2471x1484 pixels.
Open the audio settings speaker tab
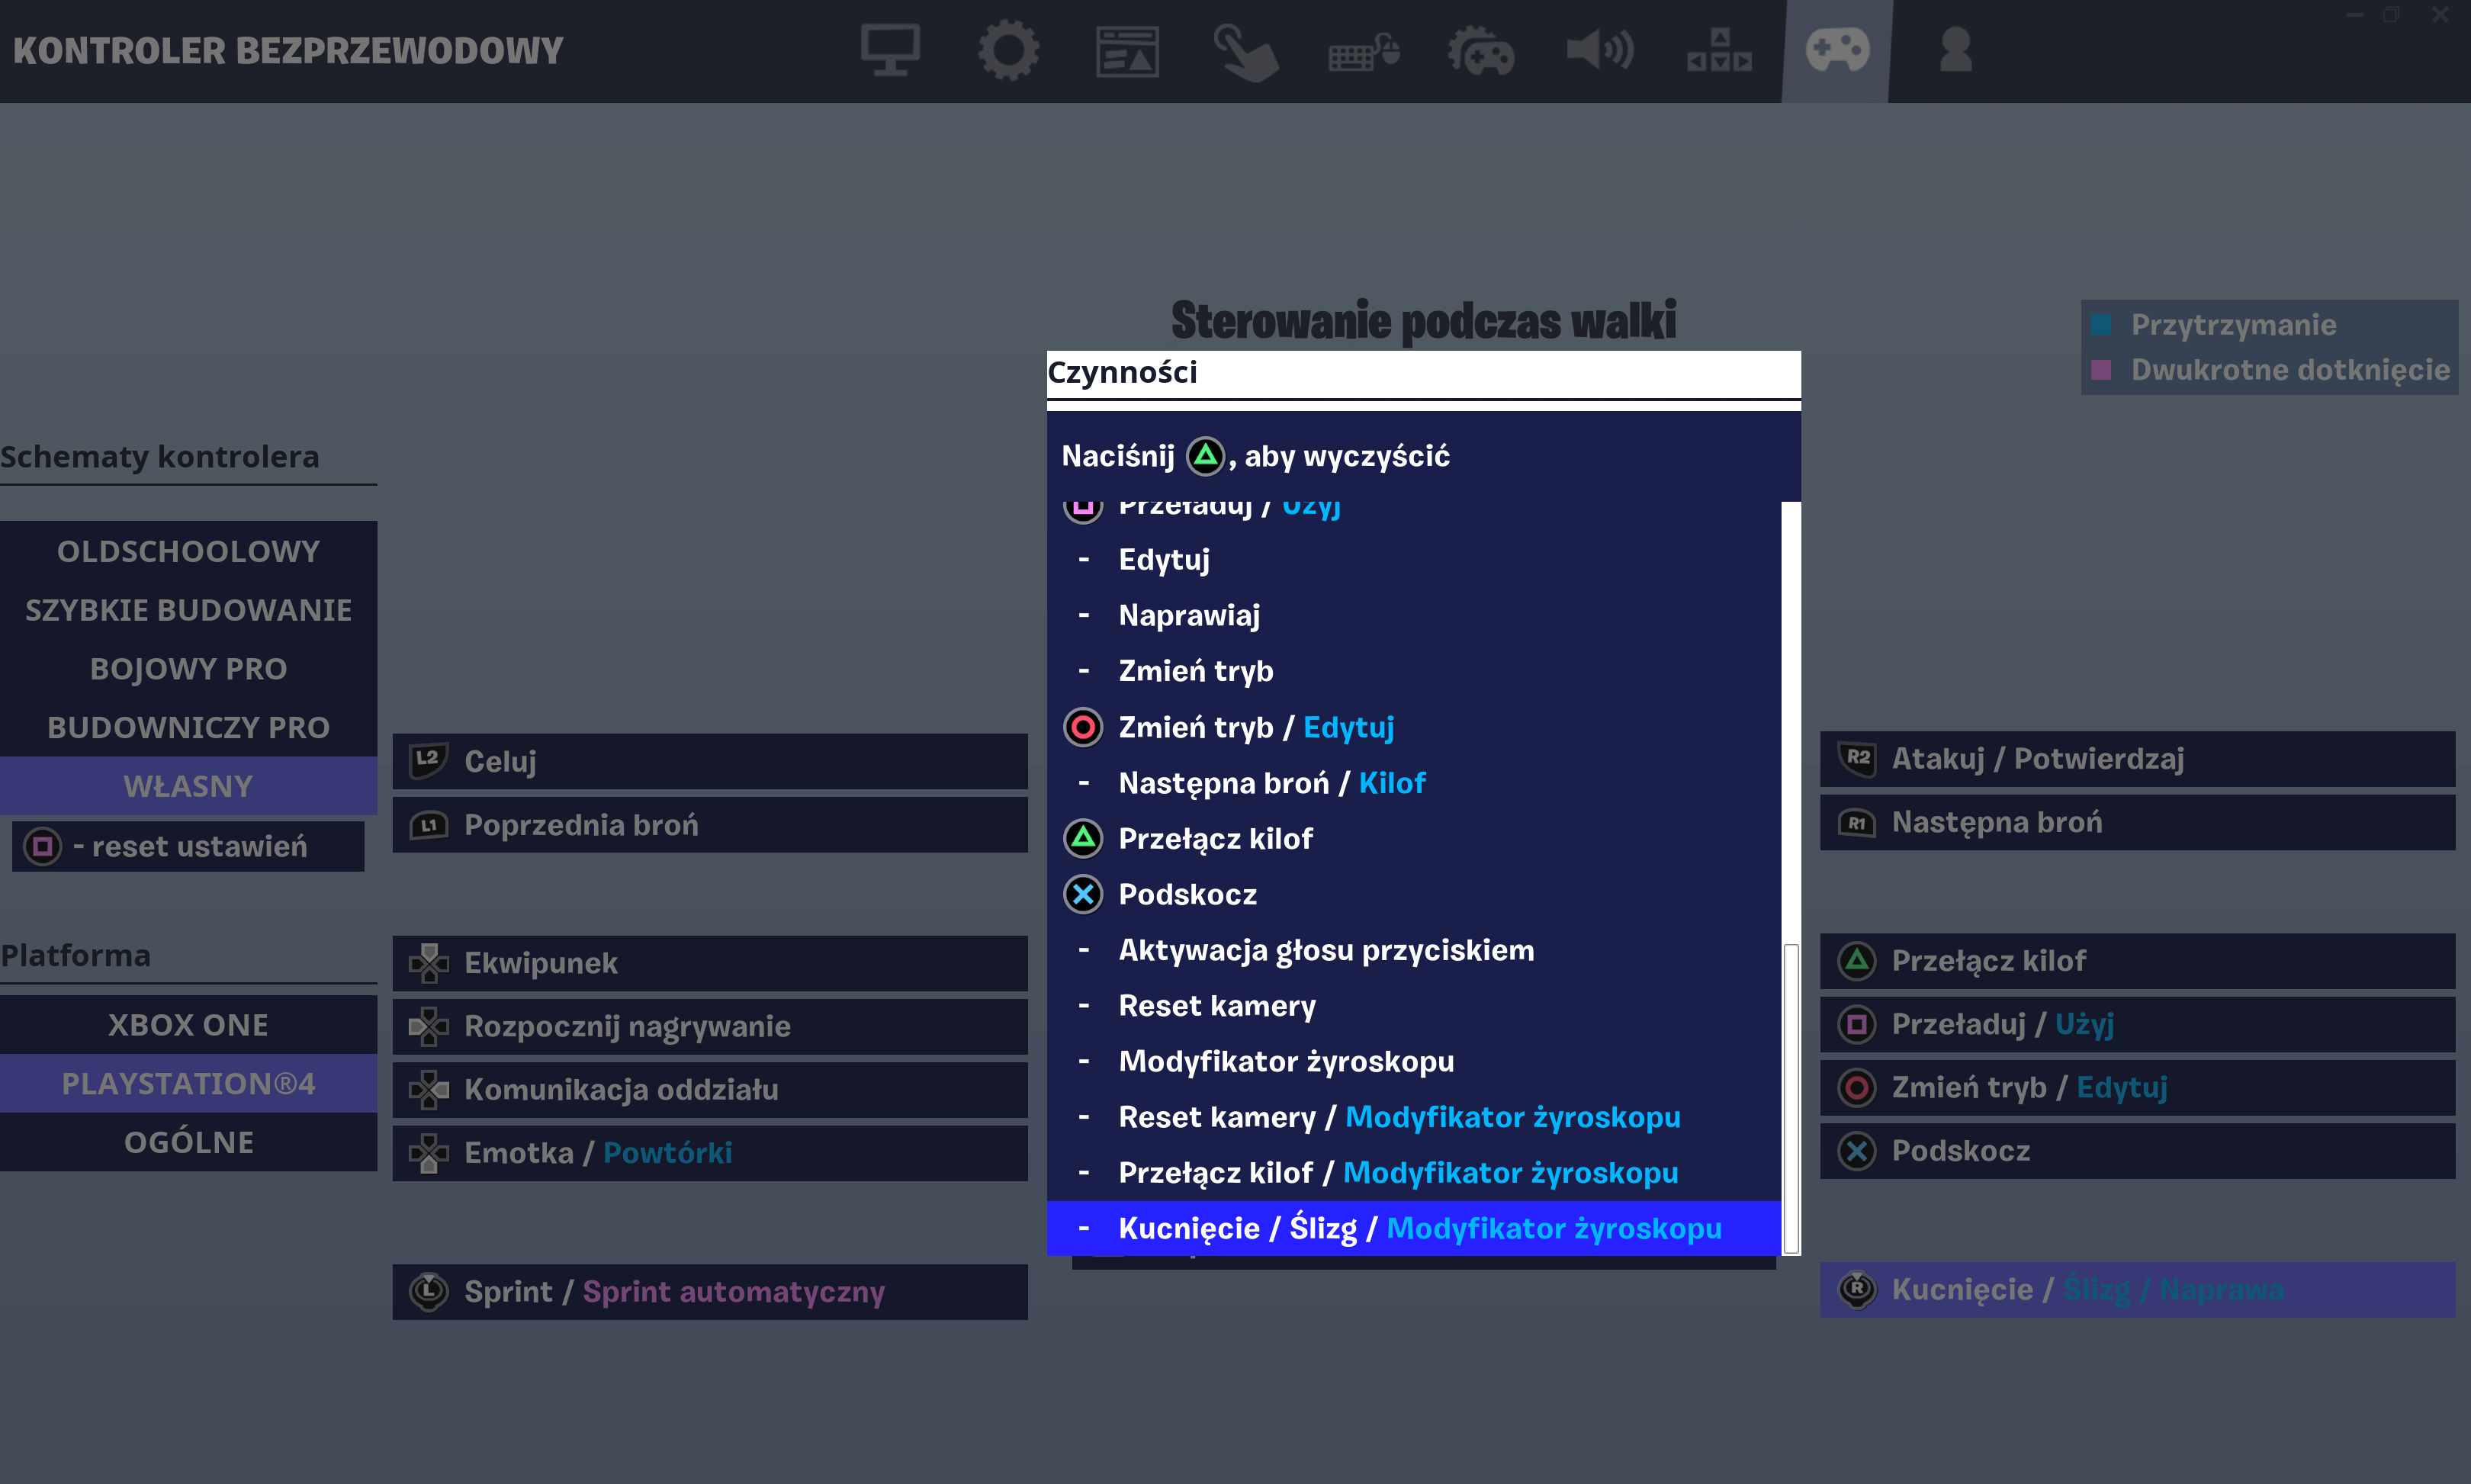pos(1600,50)
